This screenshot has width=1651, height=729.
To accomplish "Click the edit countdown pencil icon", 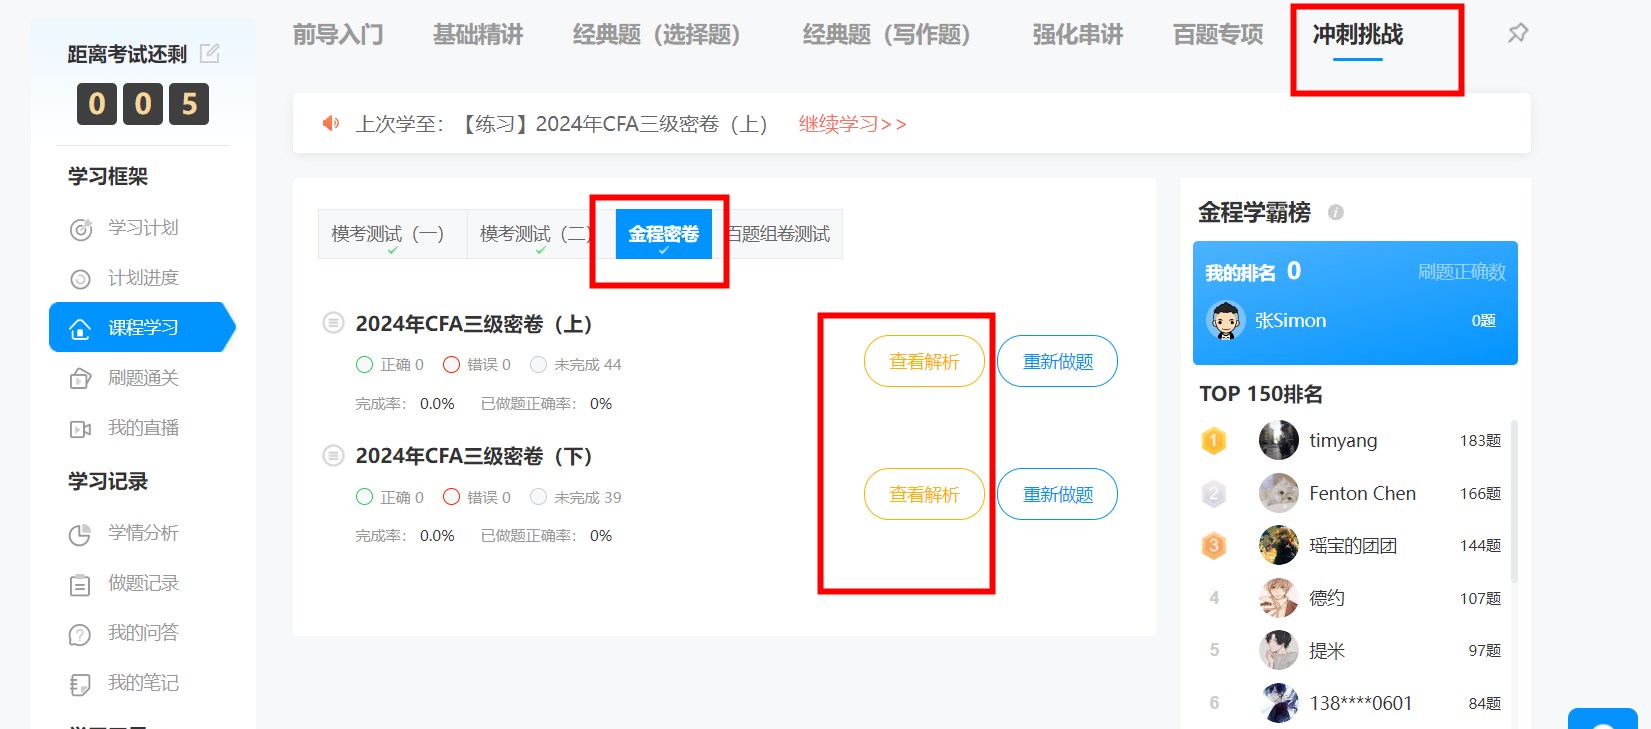I will (210, 53).
